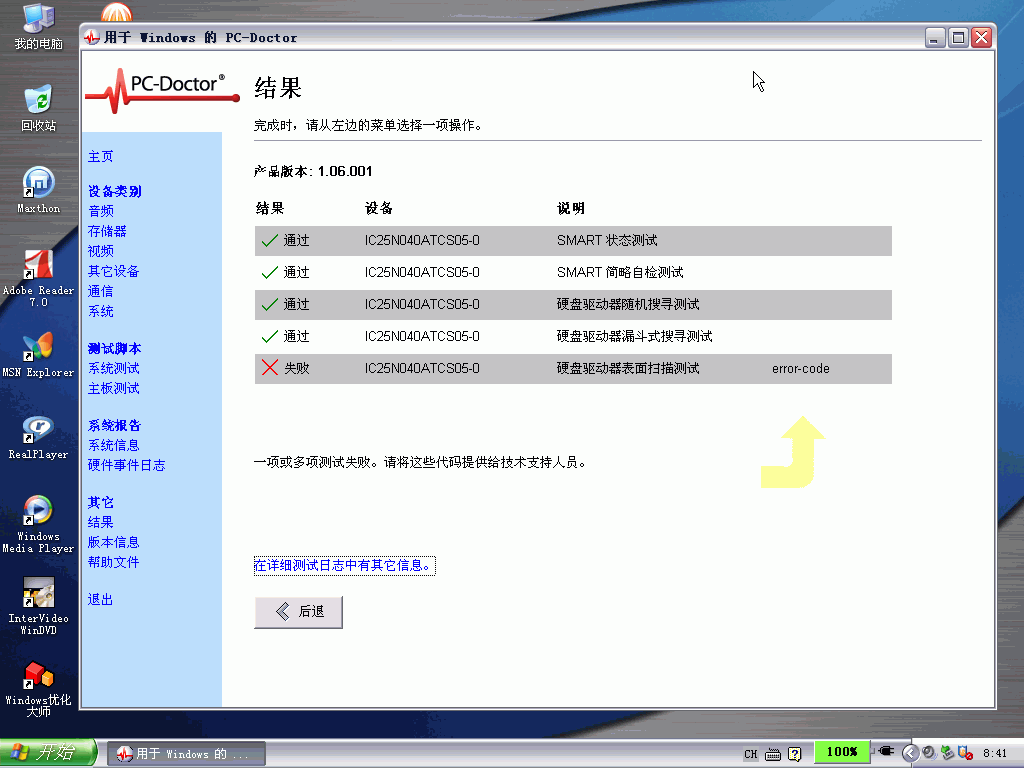Run 主板测试 script
This screenshot has height=768, width=1024.
(114, 389)
